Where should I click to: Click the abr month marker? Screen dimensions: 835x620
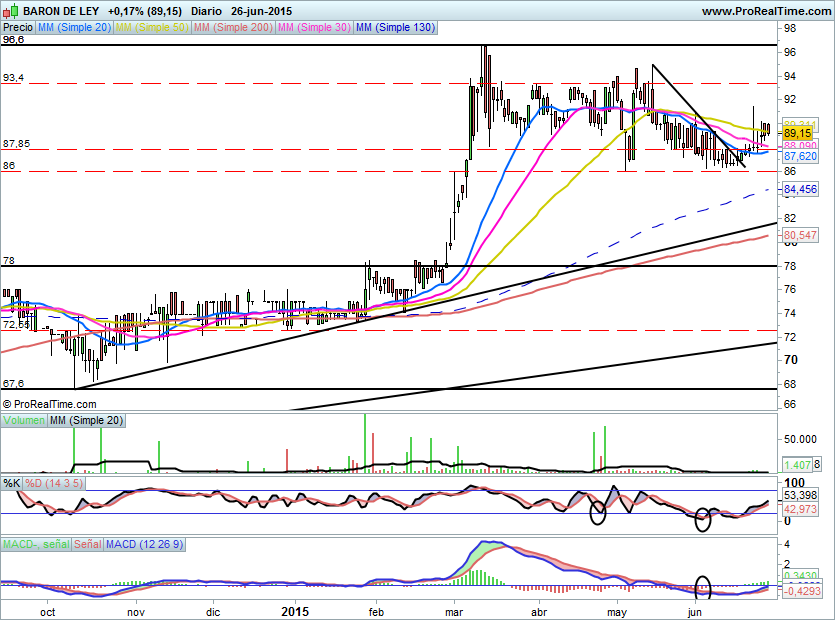(539, 612)
